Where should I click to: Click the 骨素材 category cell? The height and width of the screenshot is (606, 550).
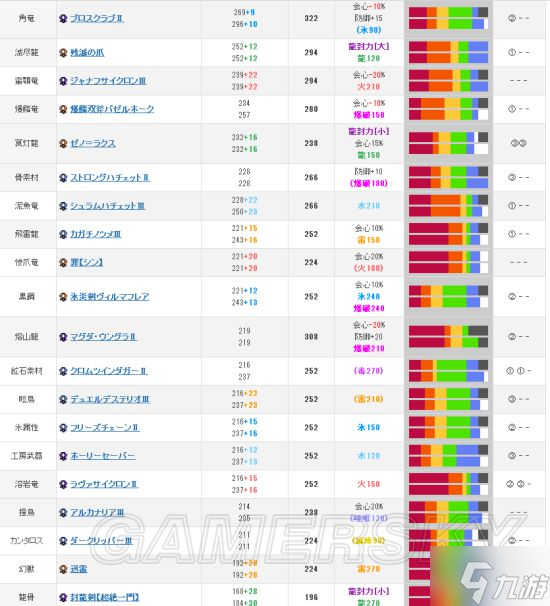[27, 177]
